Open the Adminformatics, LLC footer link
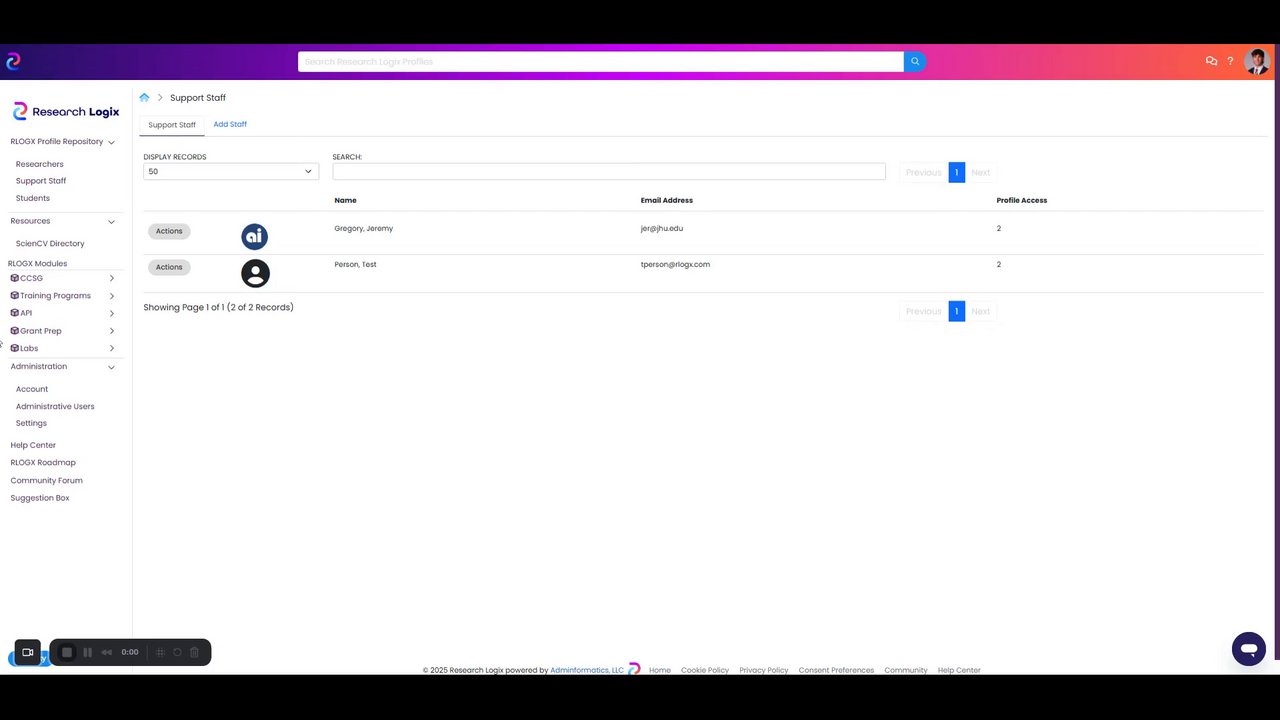Viewport: 1280px width, 720px height. 587,670
